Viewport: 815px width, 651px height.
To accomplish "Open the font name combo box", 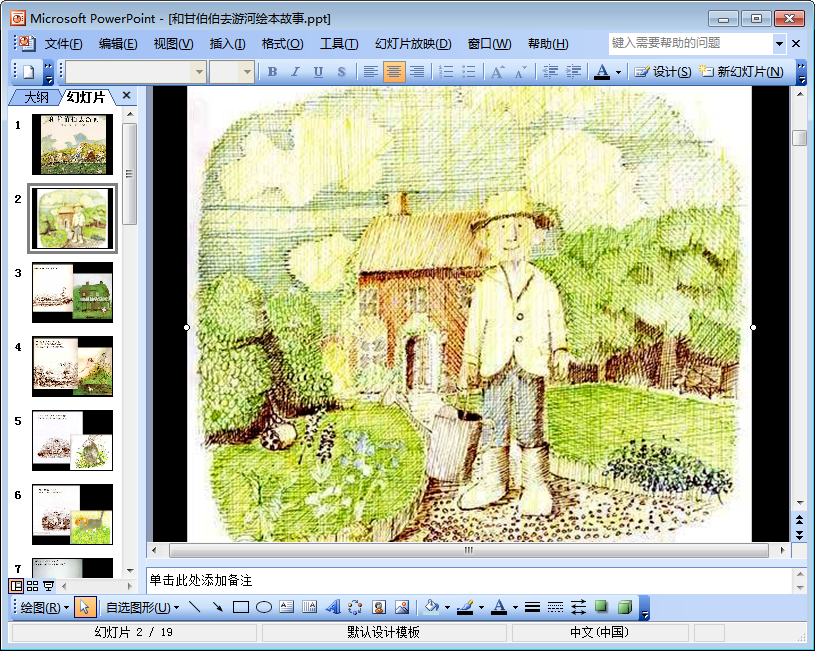I will pyautogui.click(x=136, y=72).
